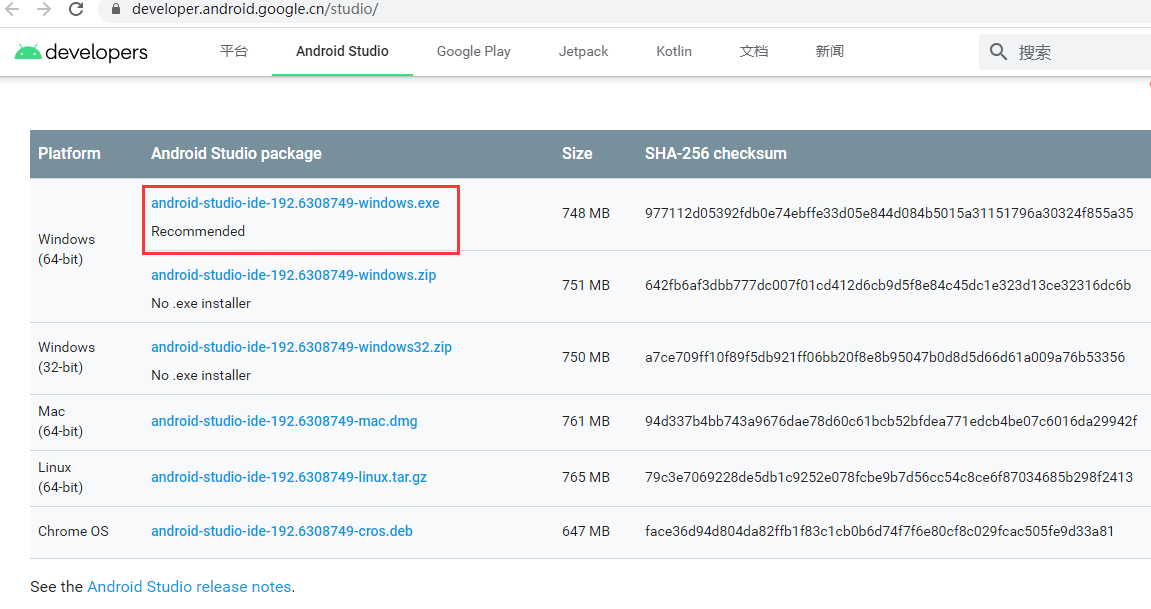Screen dimensions: 1151x609
Task: Click the Android Studio package column header
Action: coord(236,153)
